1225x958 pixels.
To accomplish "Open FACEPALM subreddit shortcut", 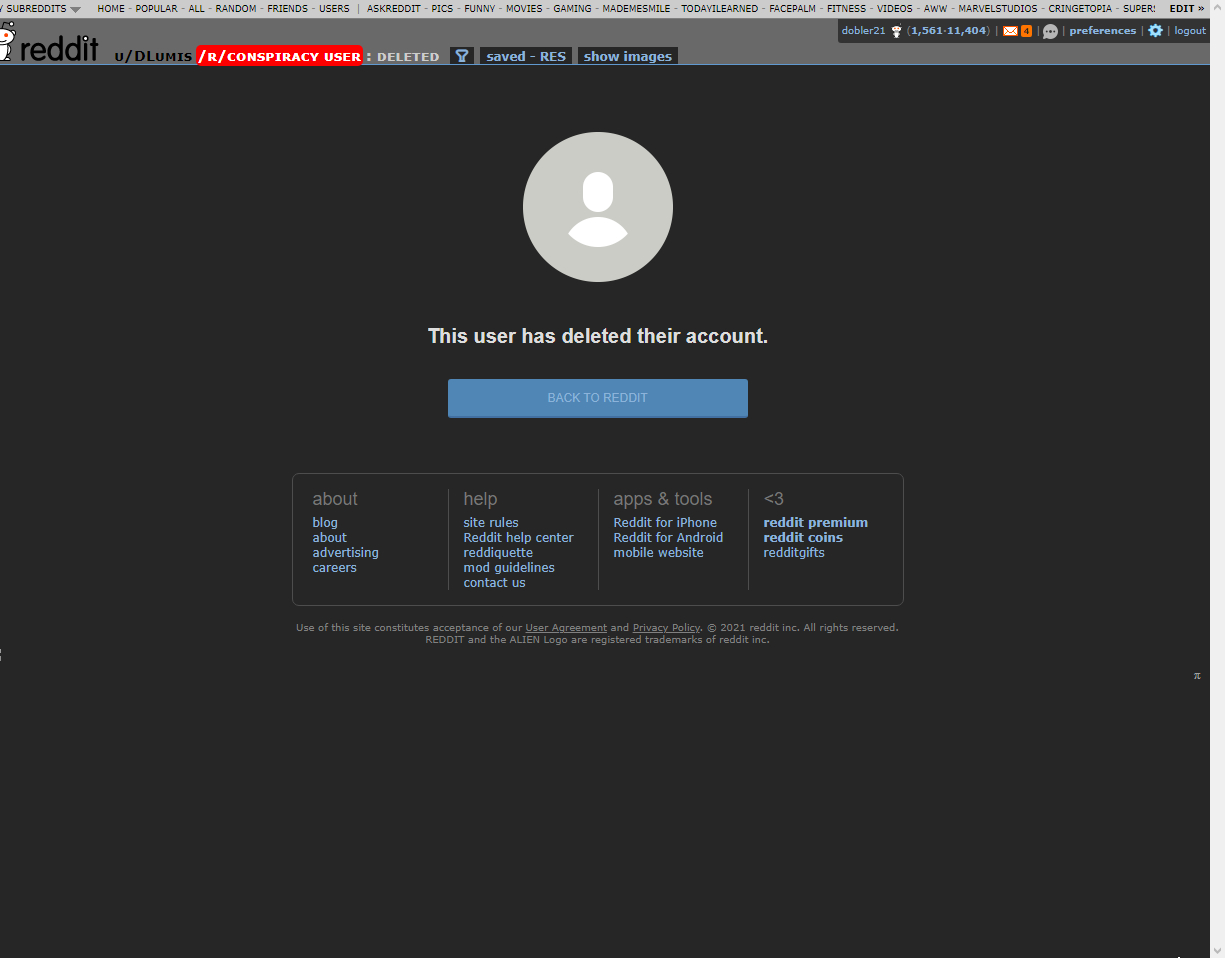I will pos(792,8).
